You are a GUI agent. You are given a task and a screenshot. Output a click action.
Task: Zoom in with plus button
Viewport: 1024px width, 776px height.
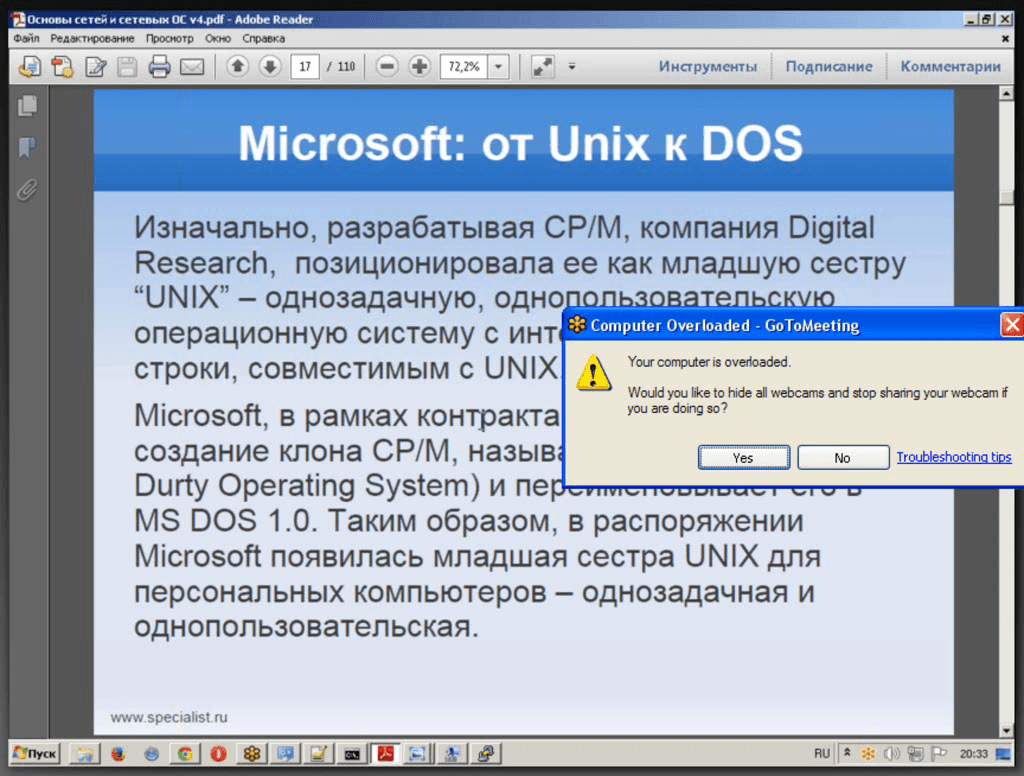click(x=419, y=66)
